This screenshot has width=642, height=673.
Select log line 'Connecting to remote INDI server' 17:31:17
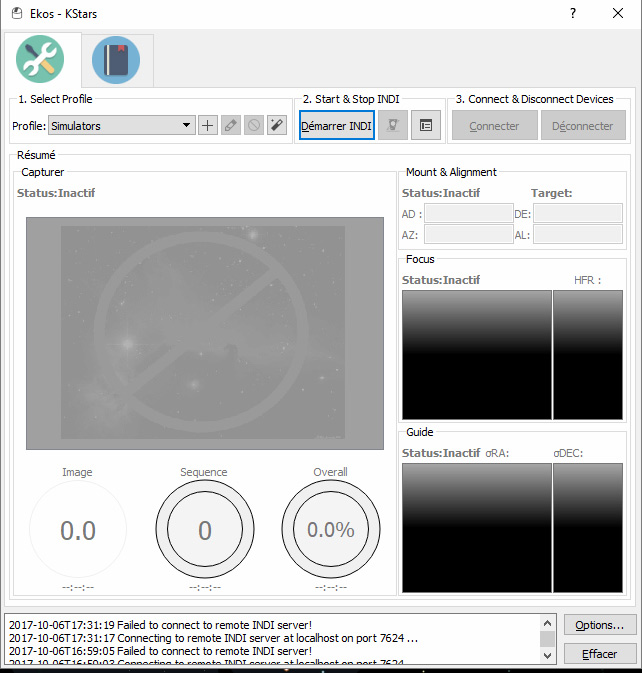tap(213, 638)
